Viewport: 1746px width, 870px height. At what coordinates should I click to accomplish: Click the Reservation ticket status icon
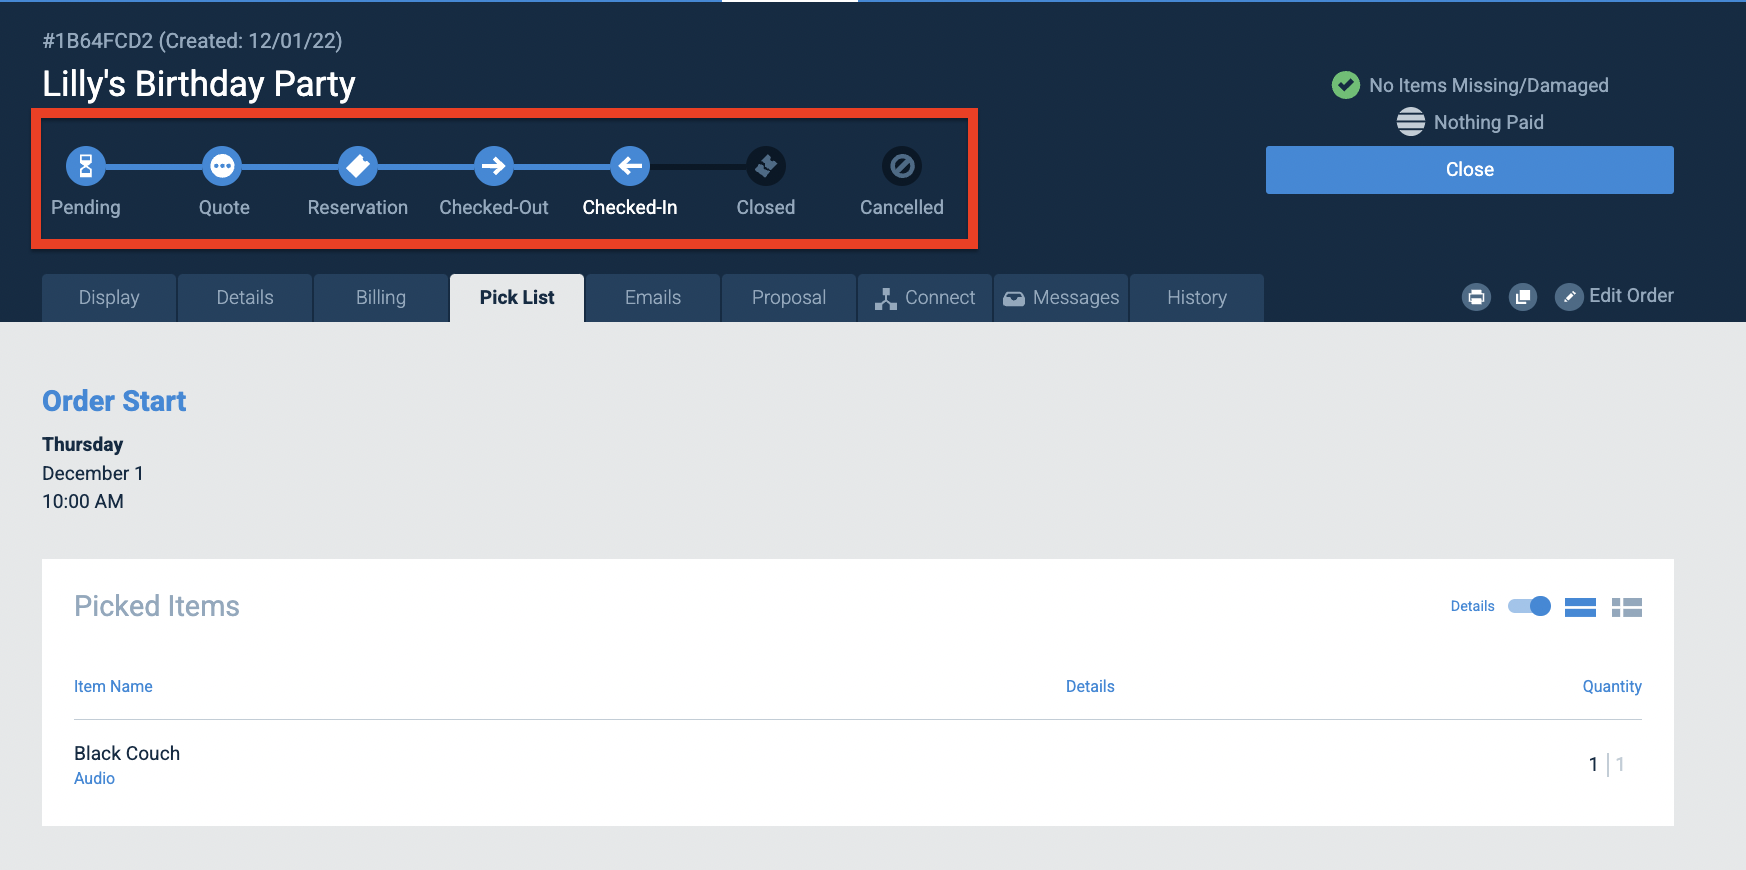coord(358,166)
